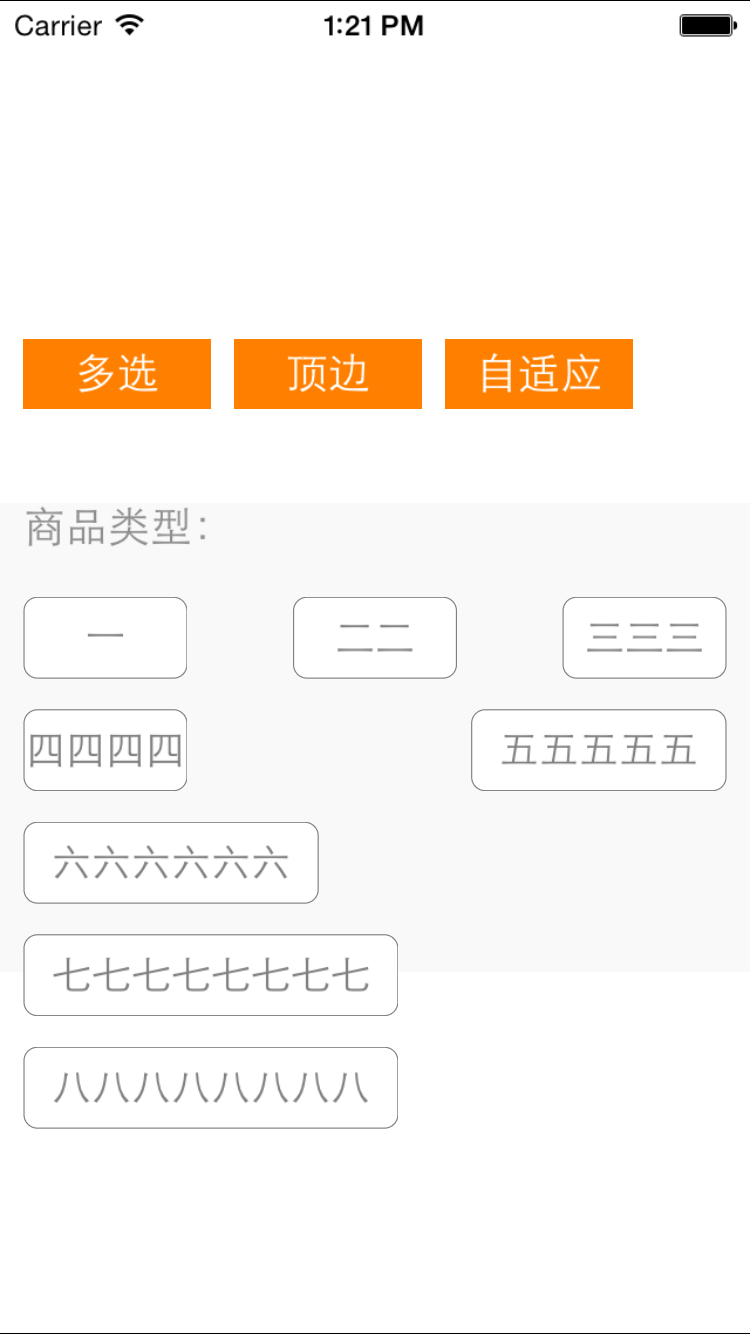Toggle the 一 tag
Viewport: 750px width, 1334px height.
coord(105,638)
